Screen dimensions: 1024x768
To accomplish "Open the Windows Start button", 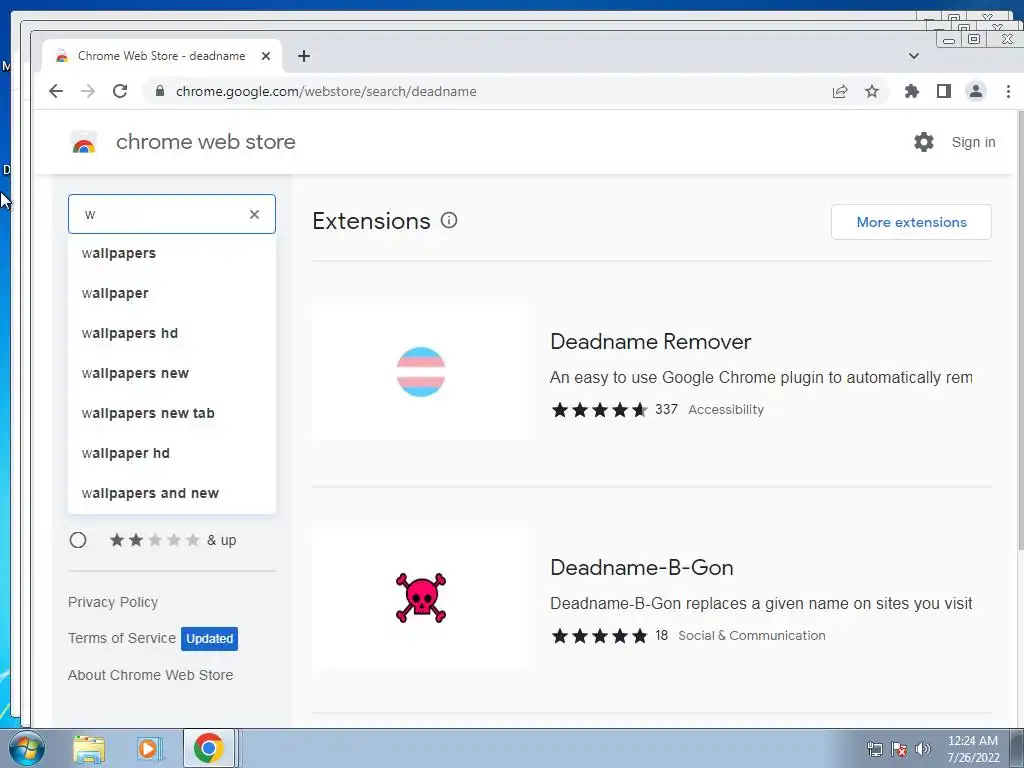I will [27, 748].
